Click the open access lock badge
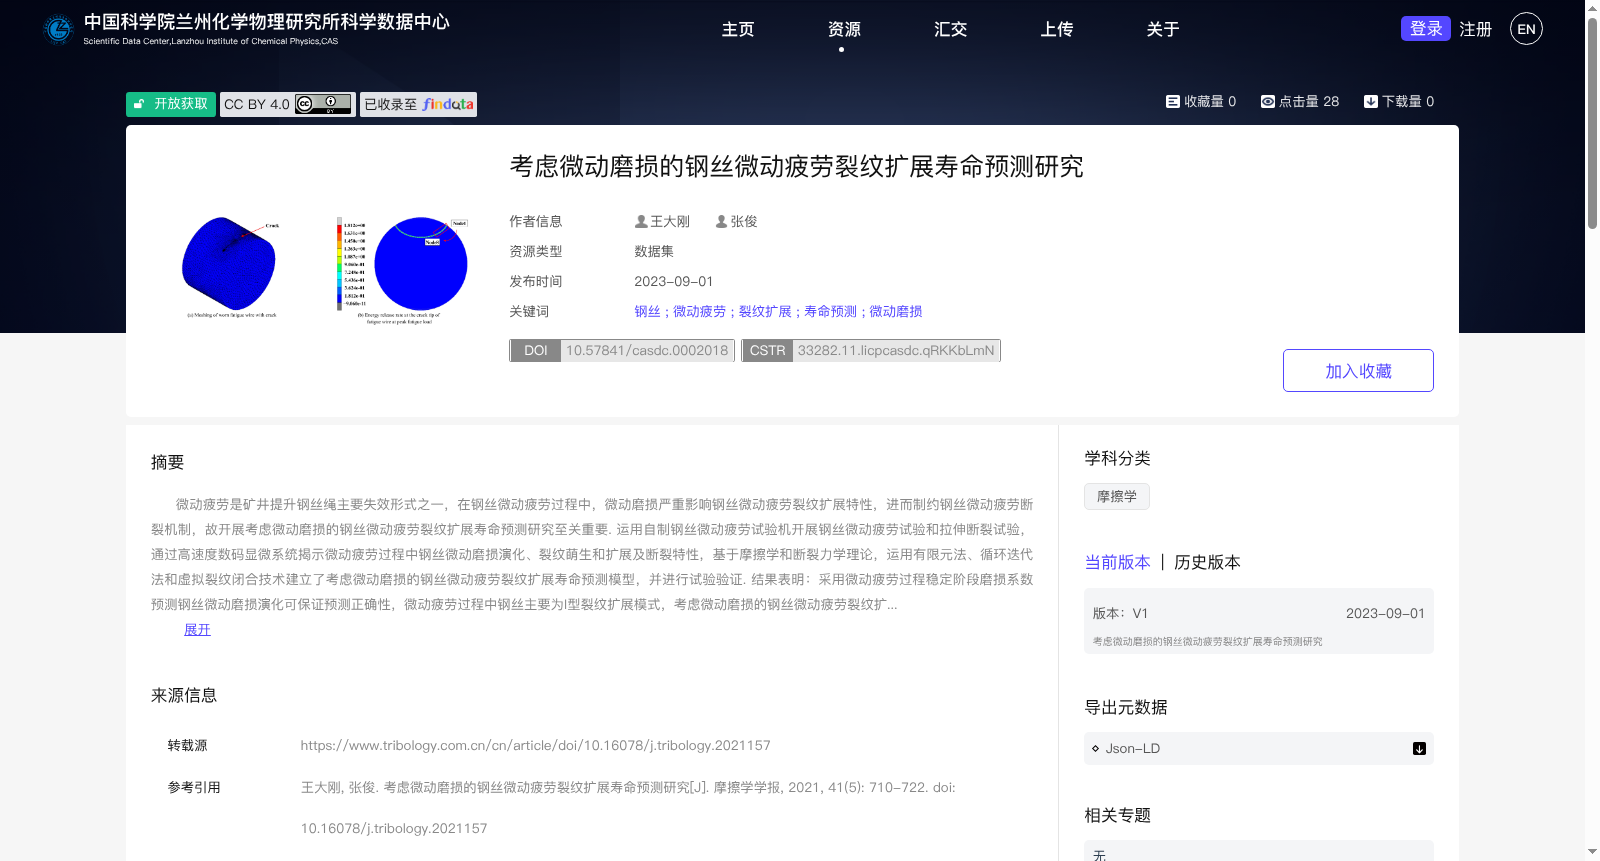Viewport: 1600px width, 861px height. tap(171, 104)
